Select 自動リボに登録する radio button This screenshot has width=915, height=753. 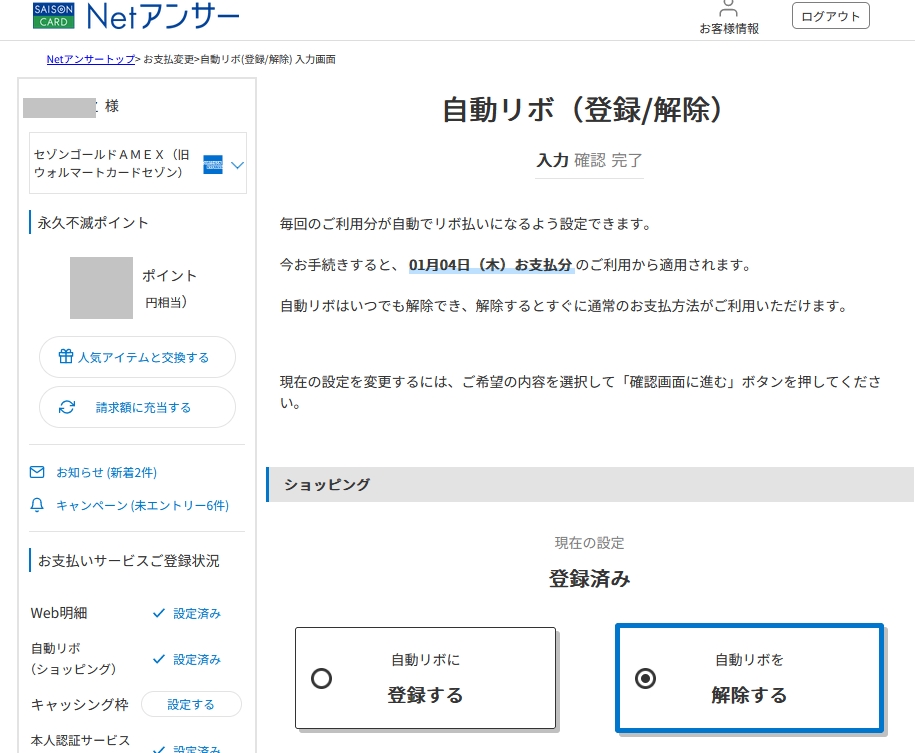point(322,678)
